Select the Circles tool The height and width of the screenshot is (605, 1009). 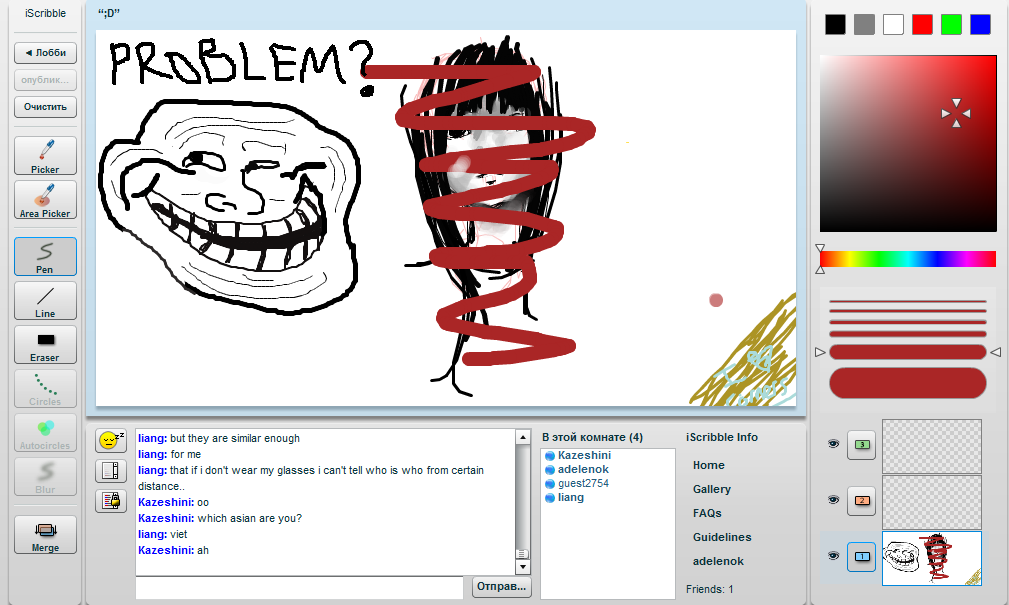(45, 388)
